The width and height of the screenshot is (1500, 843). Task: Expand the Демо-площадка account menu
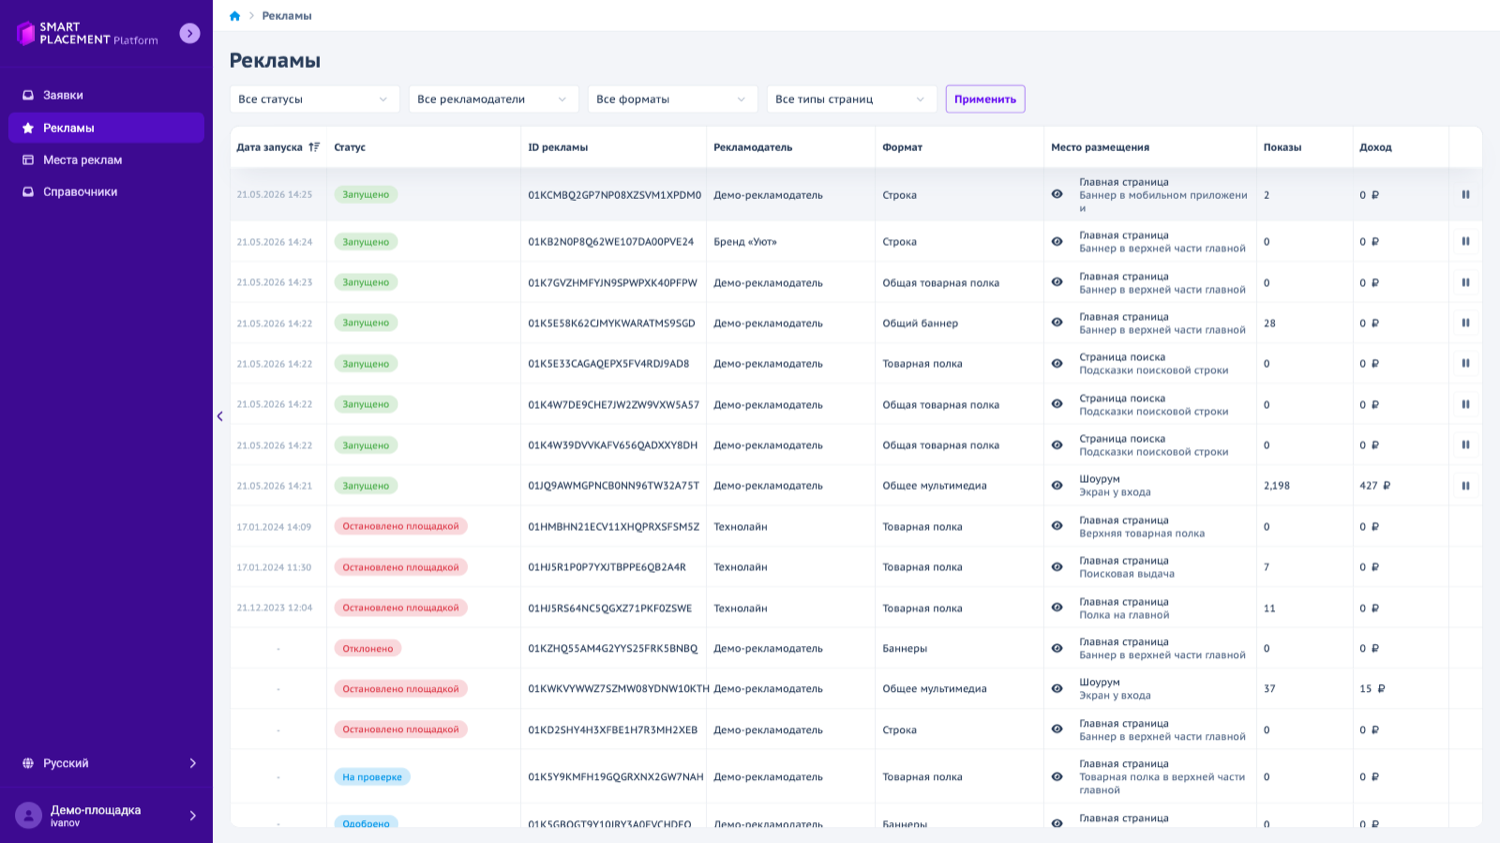point(106,815)
